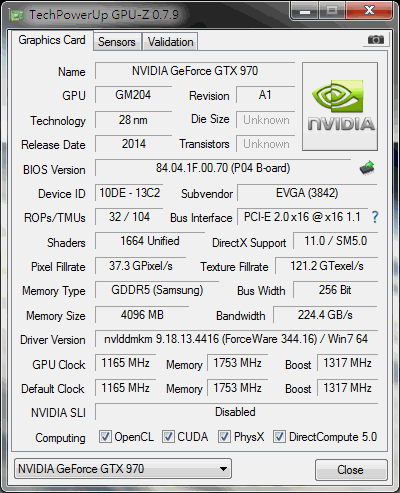The height and width of the screenshot is (493, 400).
Task: Click the Name field NVIDIA GeForce GTX 970
Action: pos(195,71)
